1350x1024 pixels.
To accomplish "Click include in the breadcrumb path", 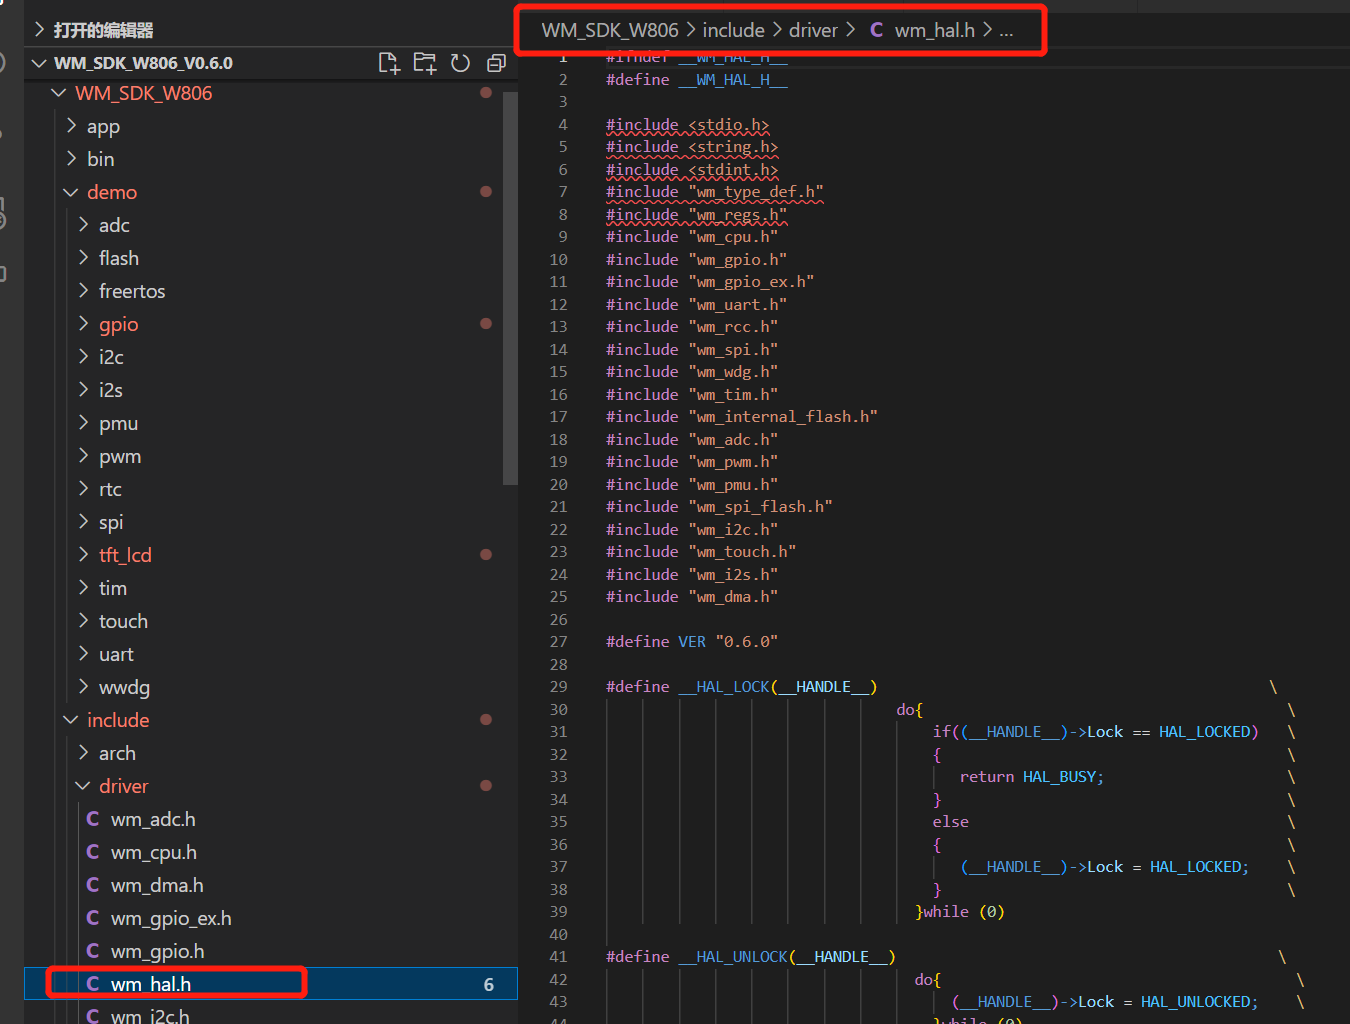I will pos(733,30).
